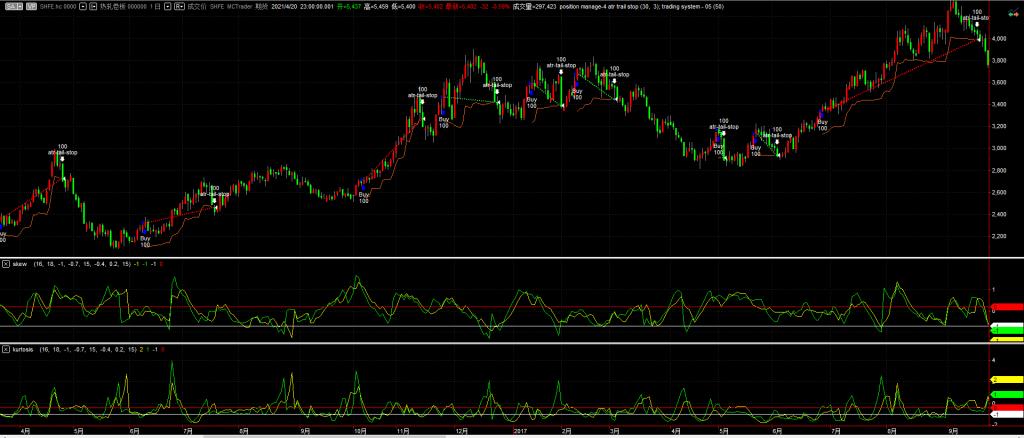This screenshot has width=1024, height=438.
Task: Click the green value marker on the kurtosis scale
Action: pyautogui.click(x=1007, y=395)
